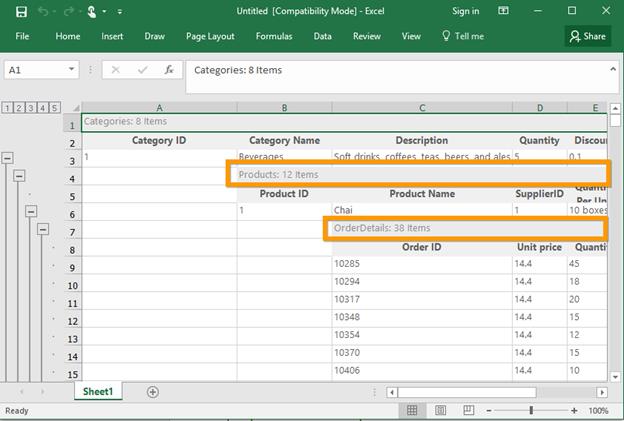Viewport: 624px width, 421px height.
Task: Switch to Page Break Preview icon
Action: point(468,410)
